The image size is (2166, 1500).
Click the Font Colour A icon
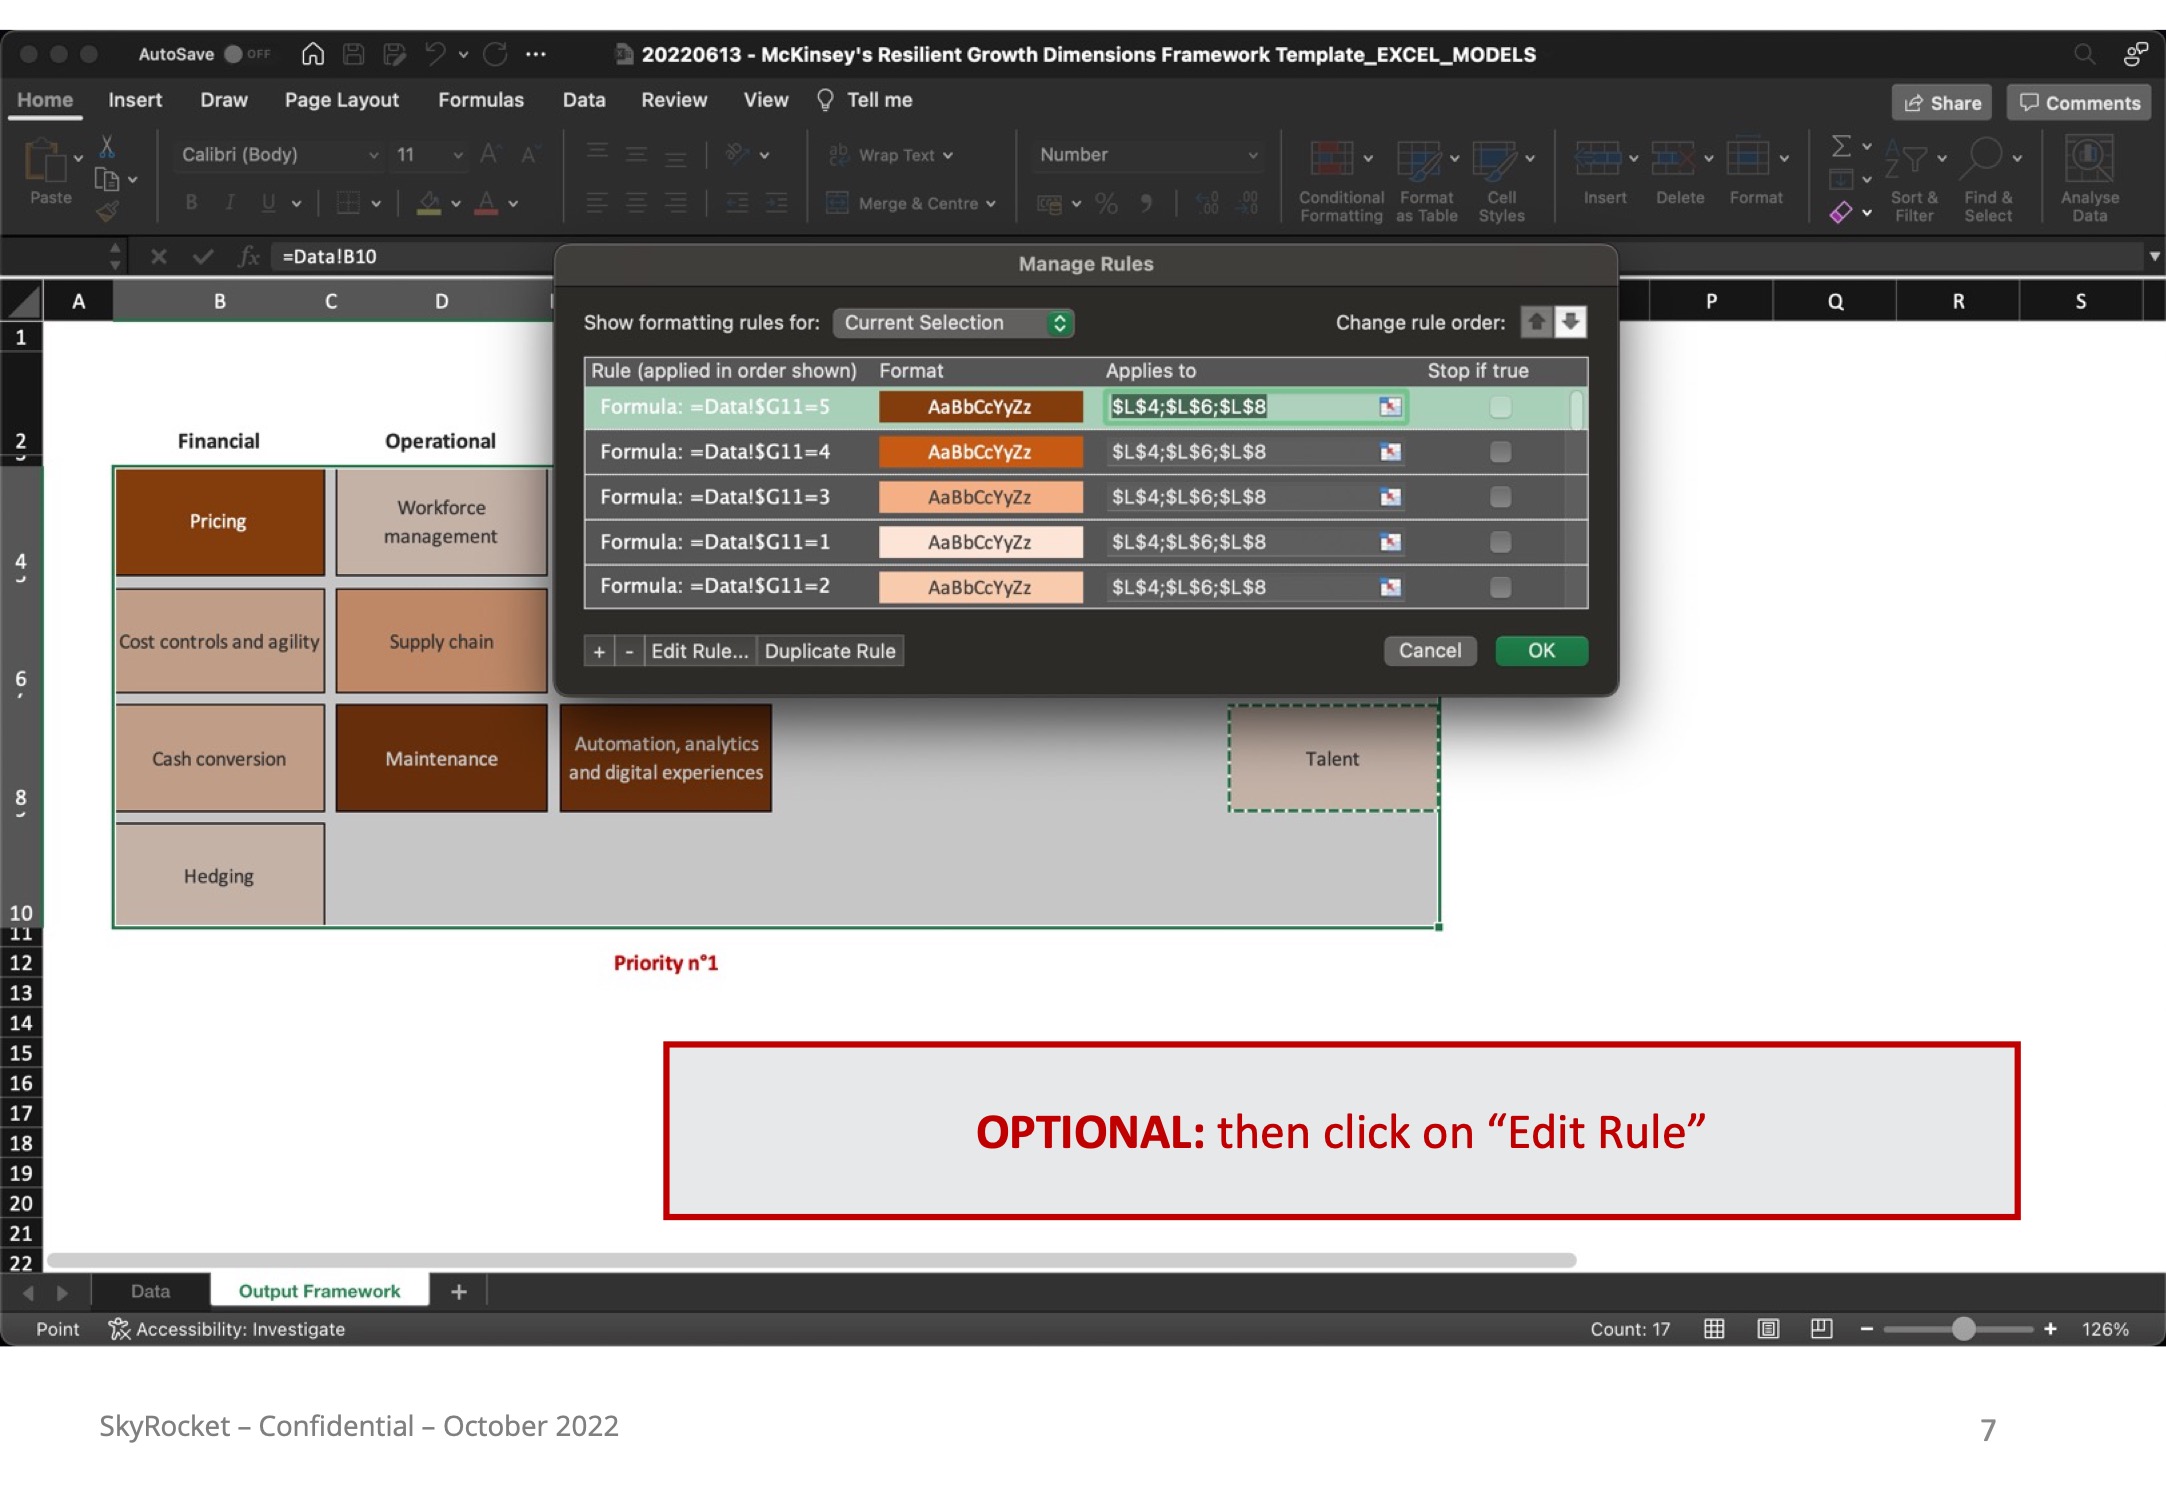click(x=487, y=203)
